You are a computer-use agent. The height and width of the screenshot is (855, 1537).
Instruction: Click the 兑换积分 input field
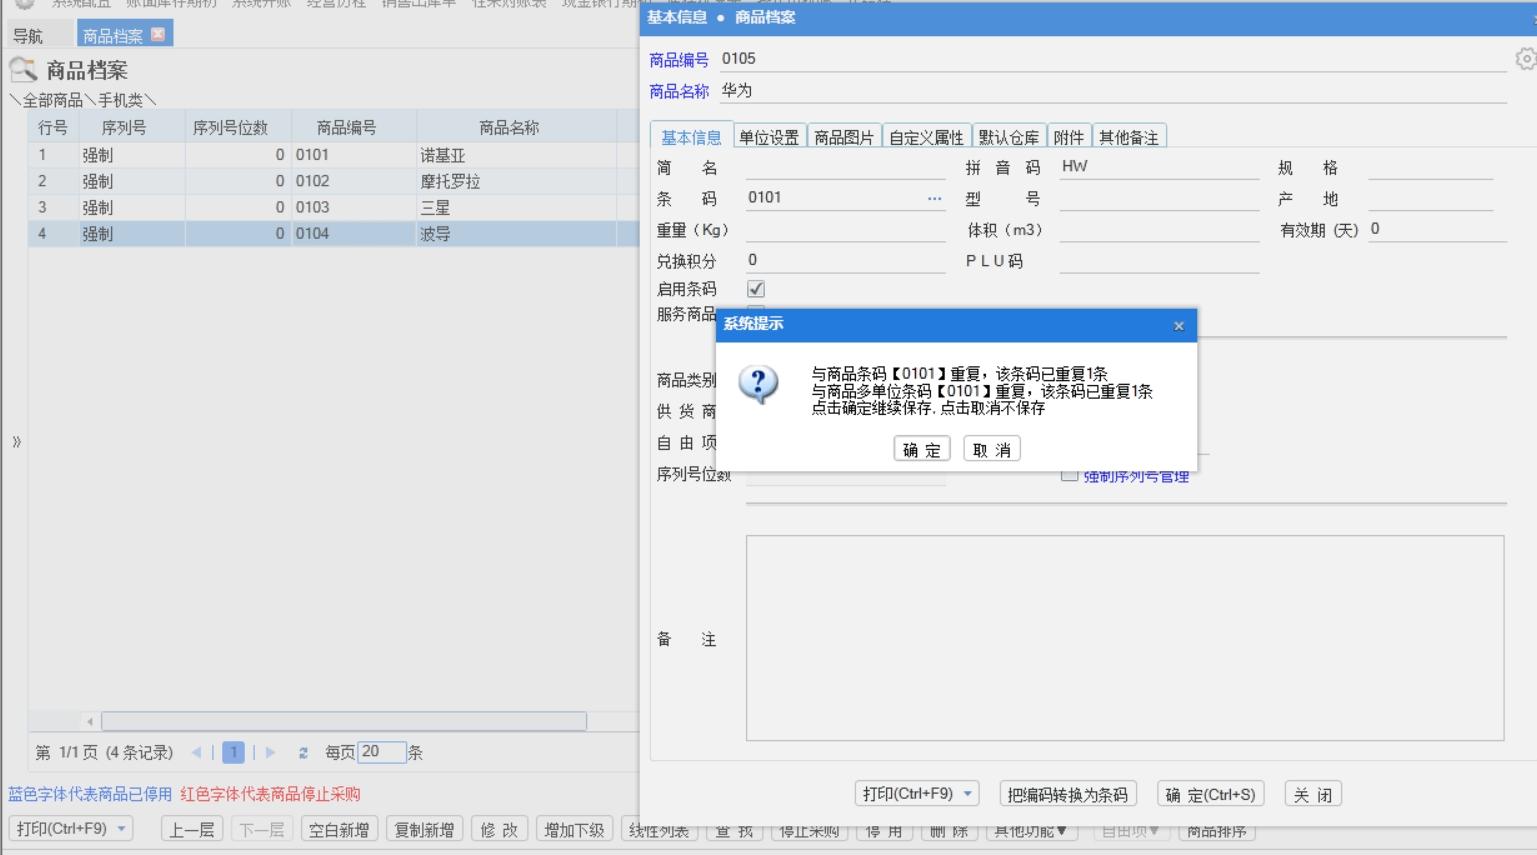click(845, 260)
